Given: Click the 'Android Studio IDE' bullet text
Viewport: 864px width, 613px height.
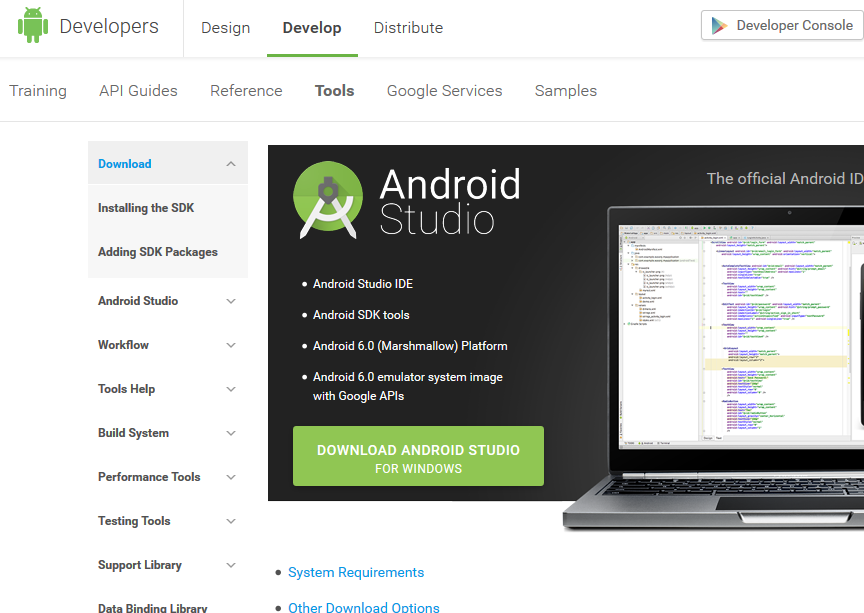Looking at the screenshot, I should [x=363, y=284].
